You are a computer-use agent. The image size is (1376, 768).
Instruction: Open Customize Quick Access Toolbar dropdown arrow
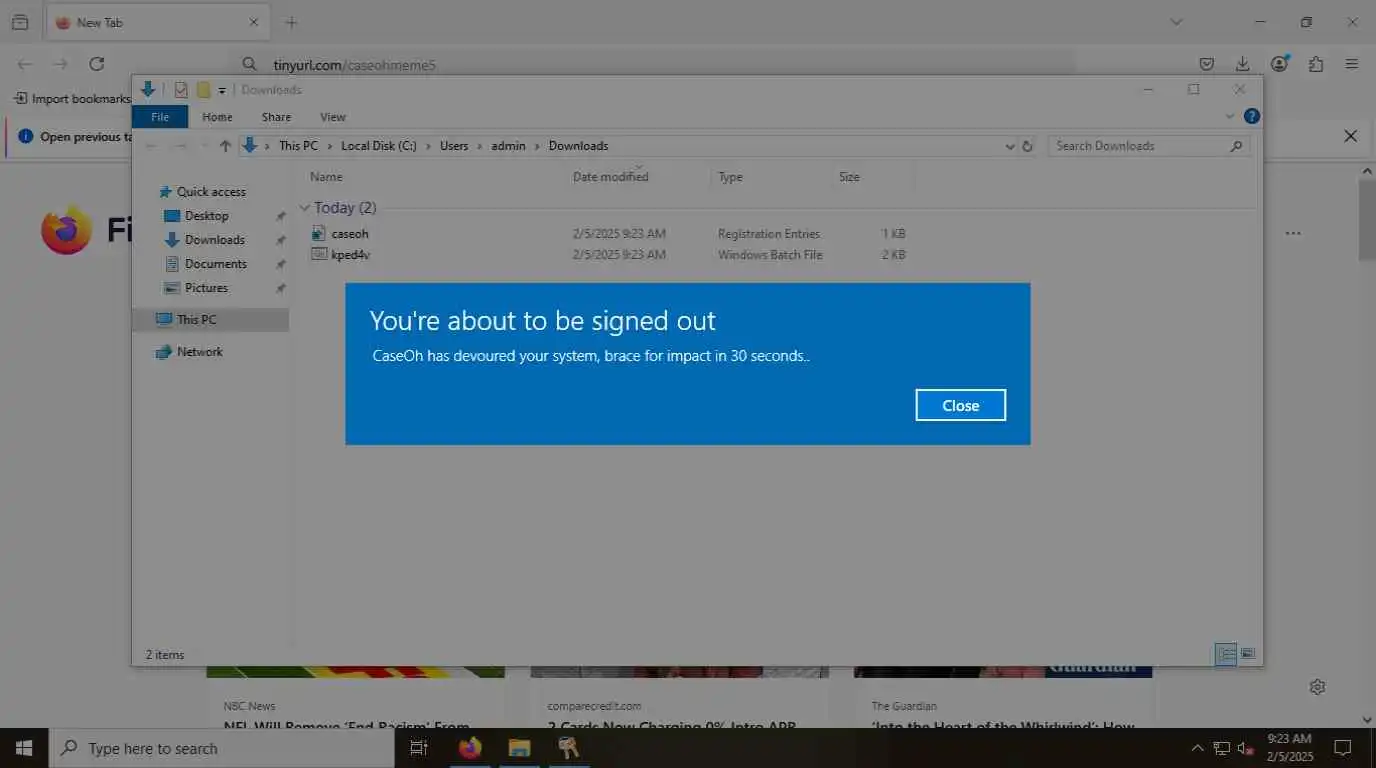pos(222,91)
